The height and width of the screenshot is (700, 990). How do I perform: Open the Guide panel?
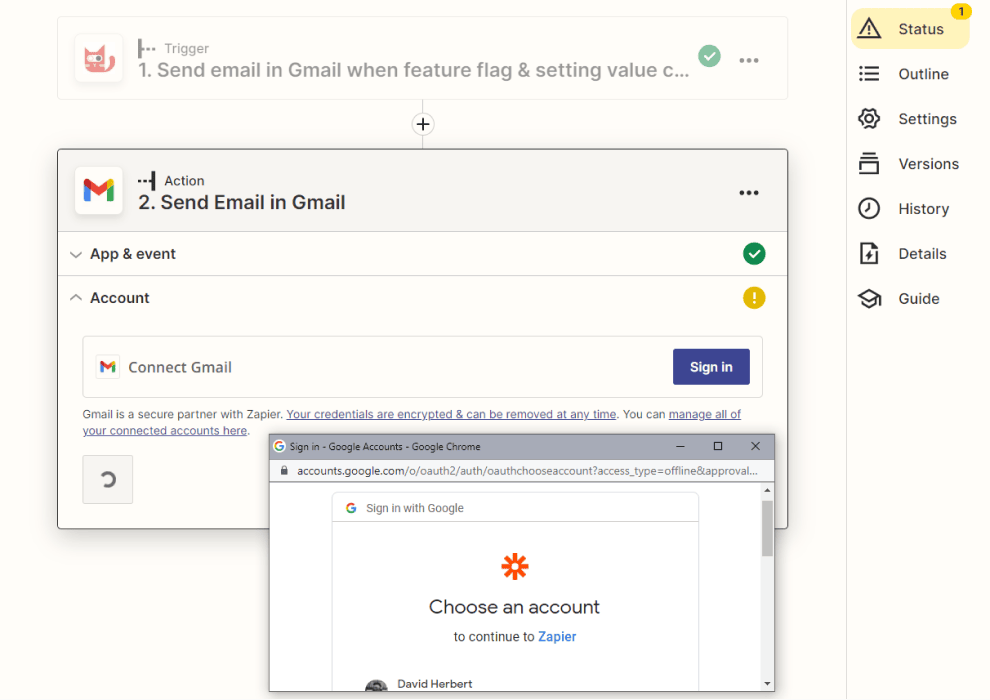click(910, 298)
